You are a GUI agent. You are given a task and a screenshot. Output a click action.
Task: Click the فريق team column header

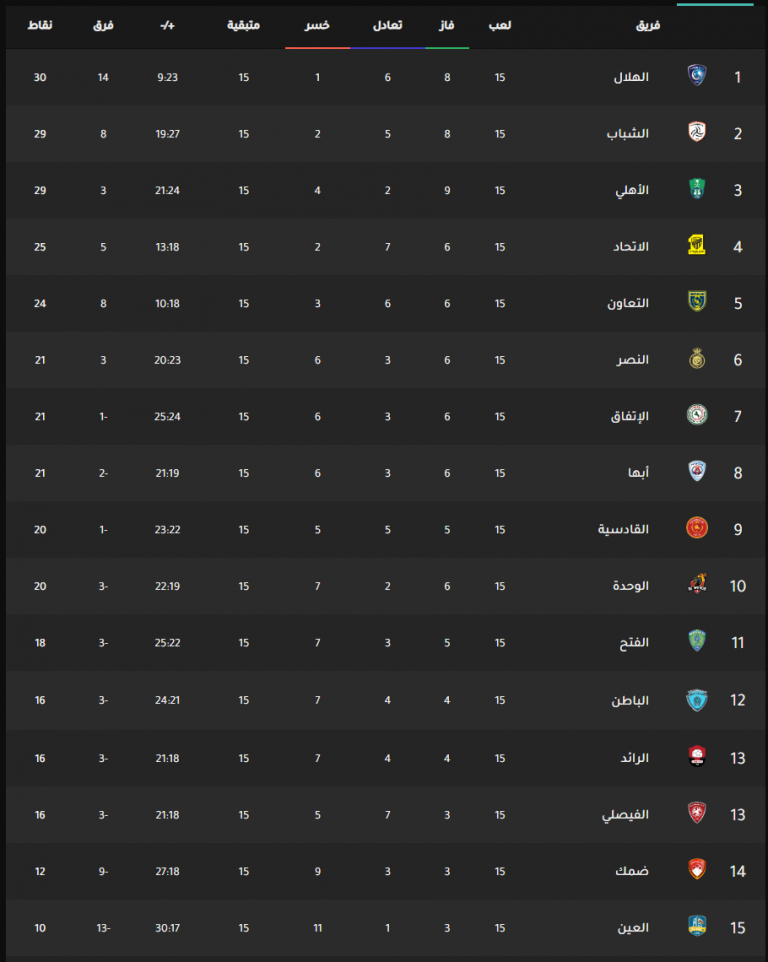tap(648, 25)
